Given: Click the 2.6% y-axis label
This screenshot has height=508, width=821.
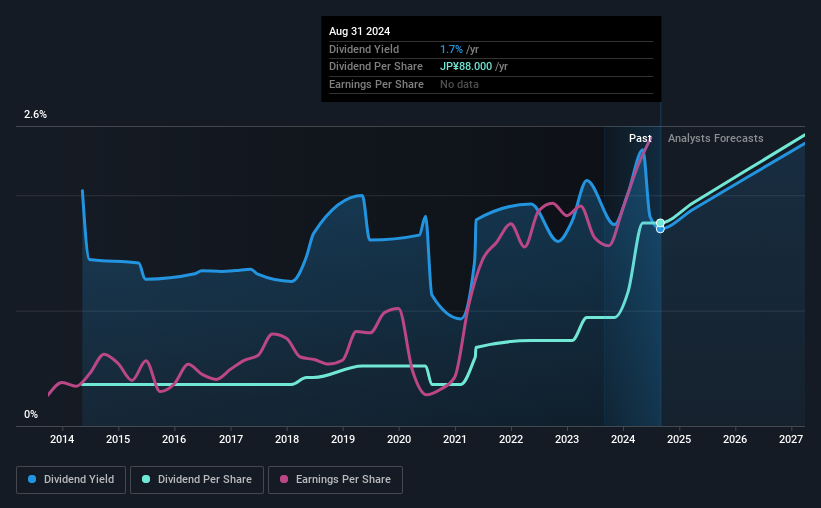Looking at the screenshot, I should (x=35, y=115).
